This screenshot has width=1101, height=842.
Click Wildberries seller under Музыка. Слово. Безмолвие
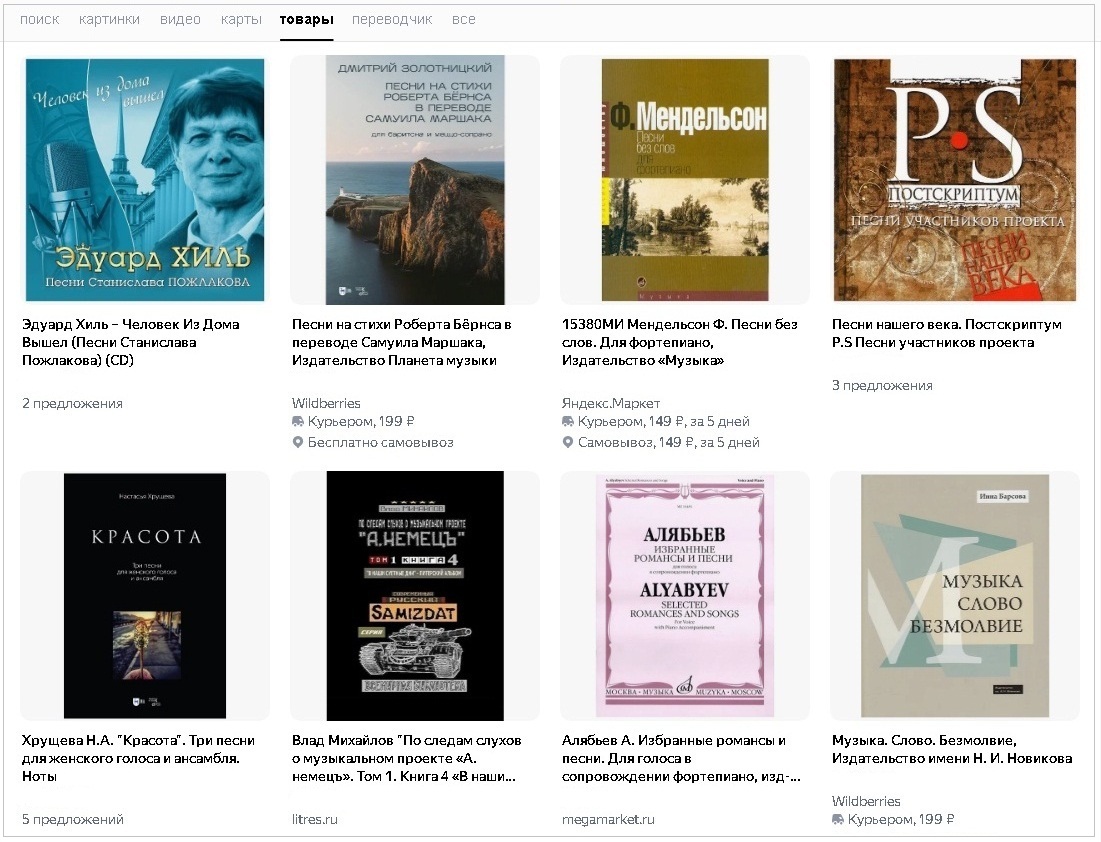[866, 801]
